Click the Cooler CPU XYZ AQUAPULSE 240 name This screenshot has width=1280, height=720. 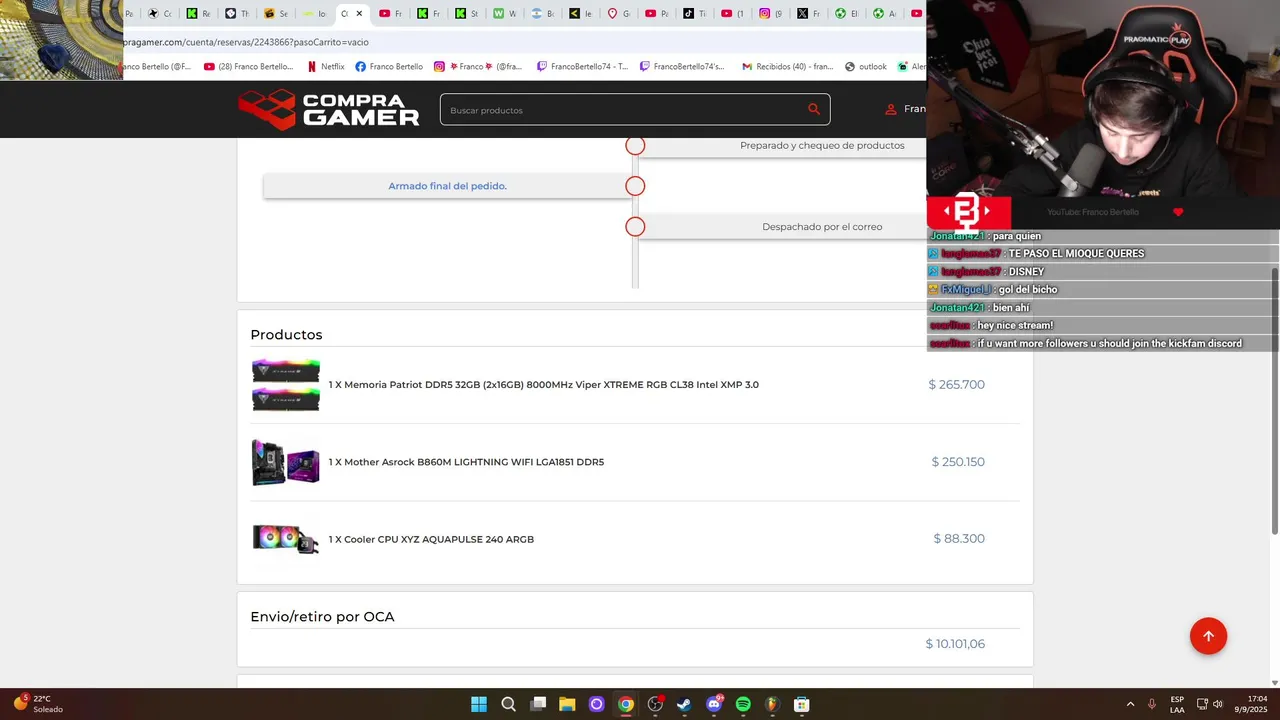pos(431,539)
